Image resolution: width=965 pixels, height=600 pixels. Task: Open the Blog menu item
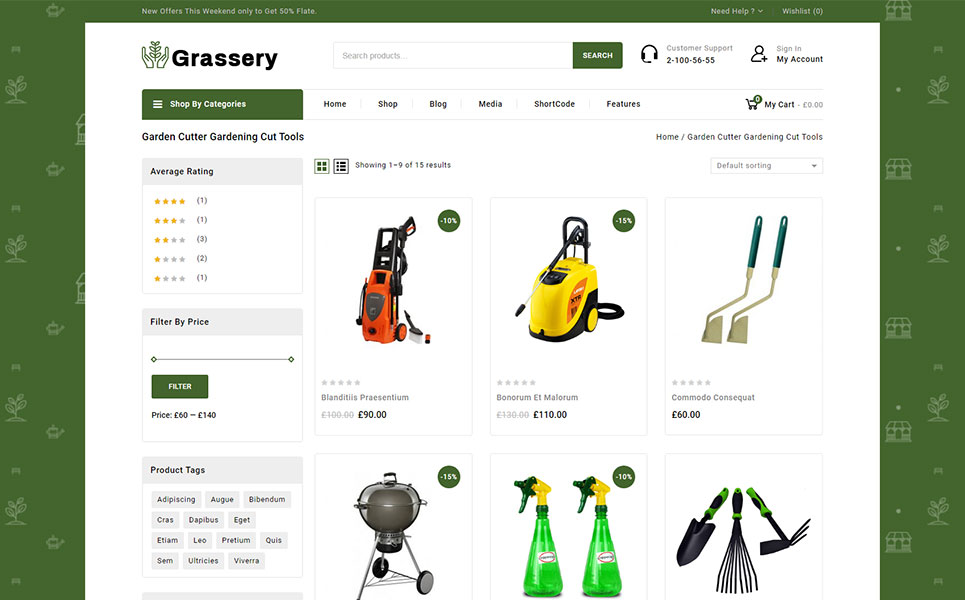438,104
